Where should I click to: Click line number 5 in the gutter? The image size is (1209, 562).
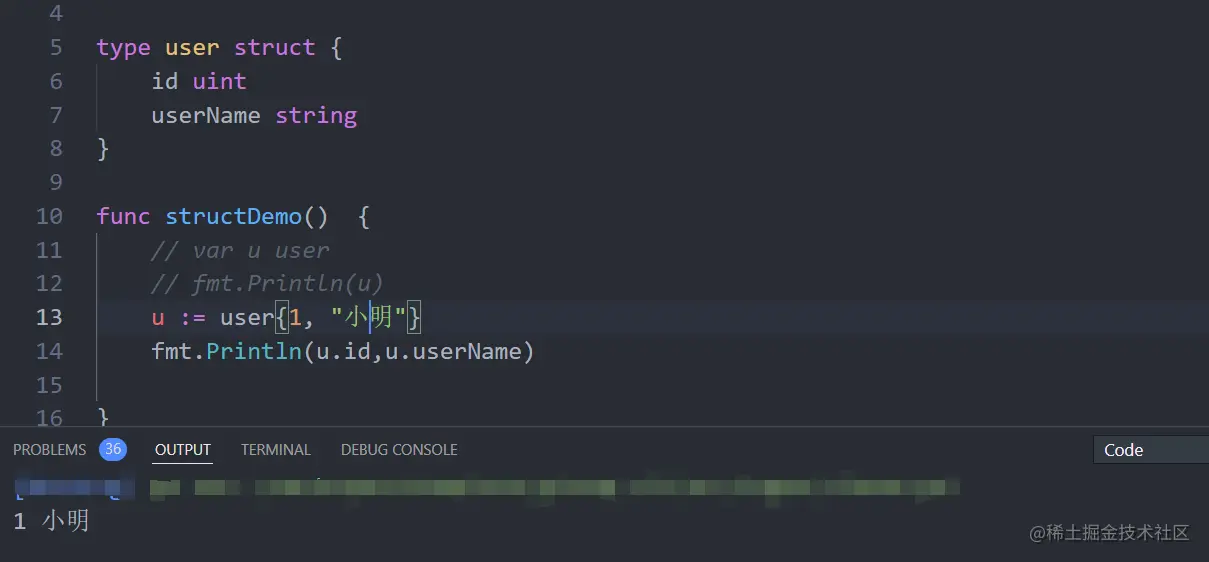click(x=55, y=47)
